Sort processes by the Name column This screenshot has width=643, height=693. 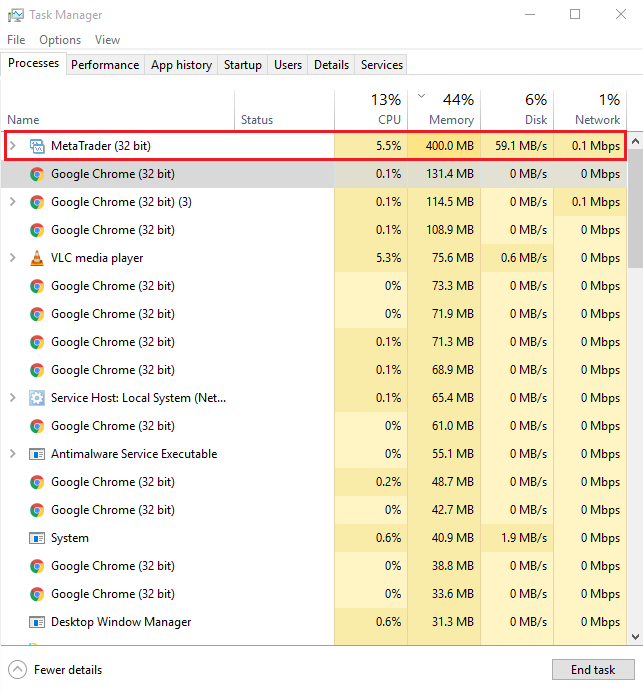(x=118, y=110)
